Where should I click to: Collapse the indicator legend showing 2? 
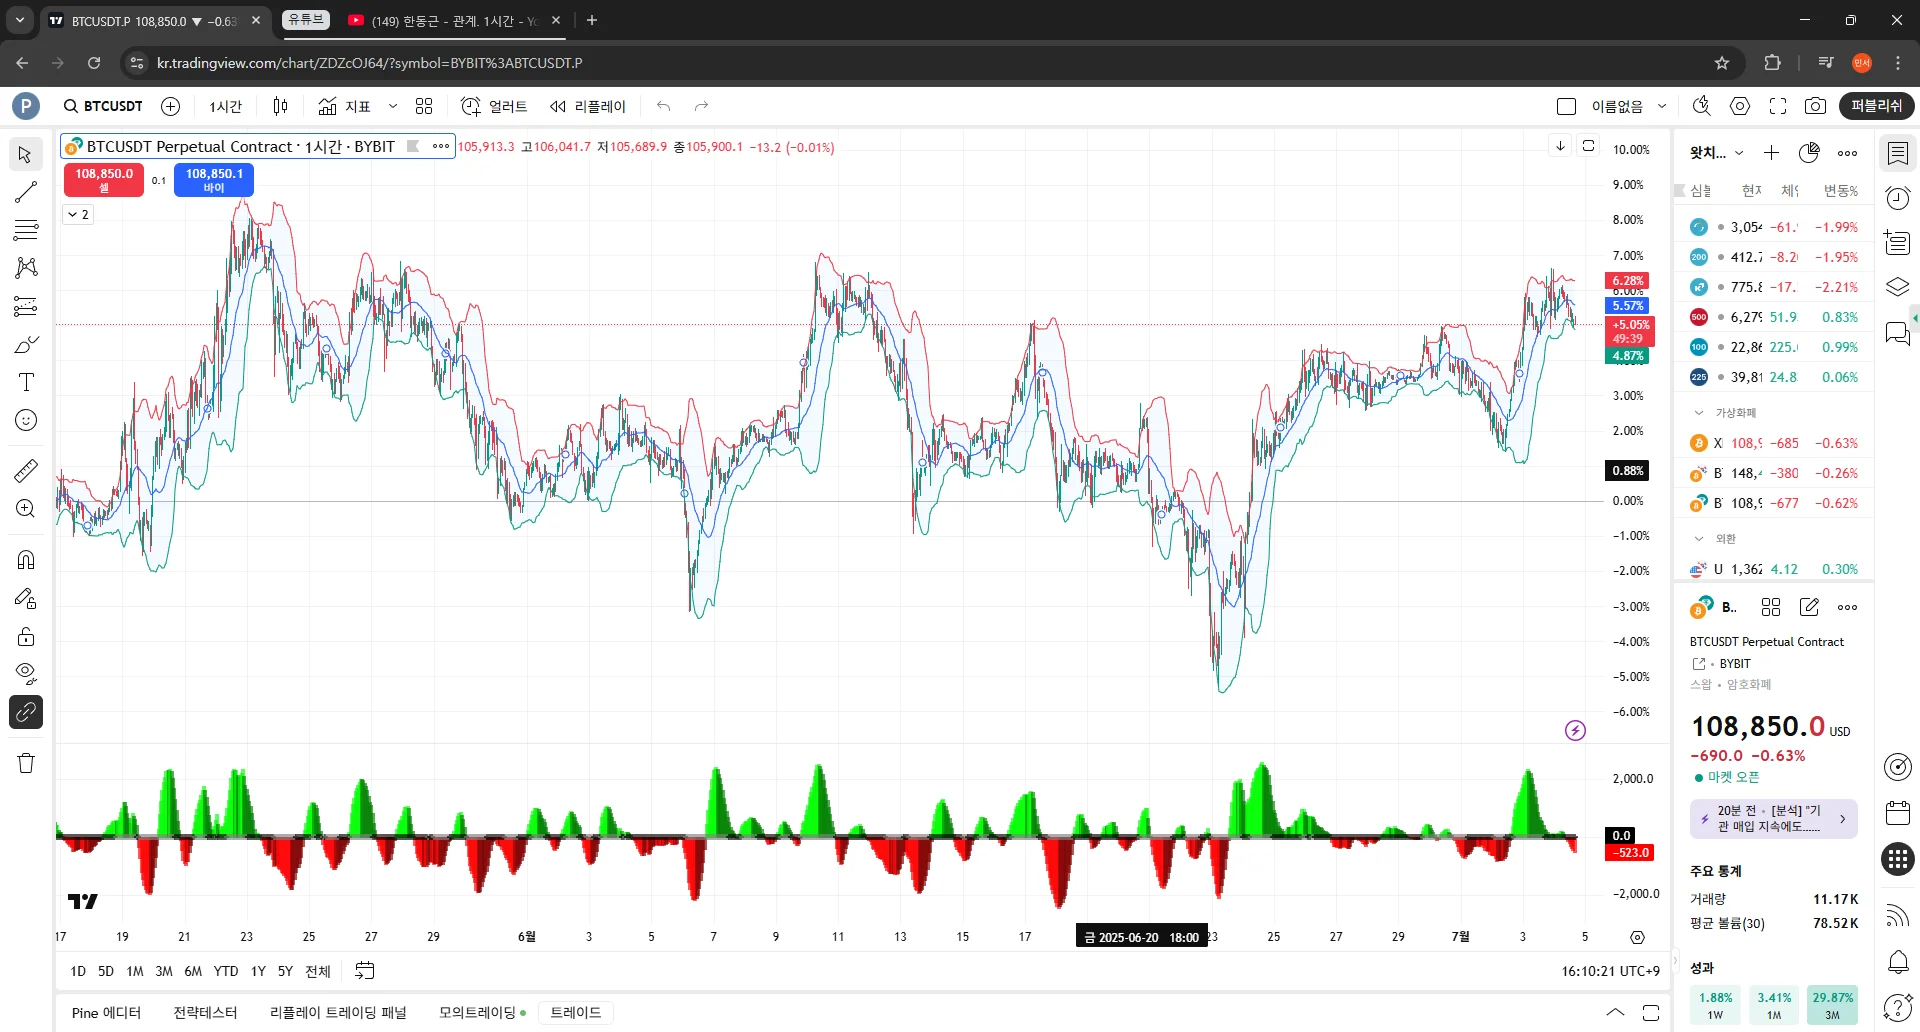point(79,214)
